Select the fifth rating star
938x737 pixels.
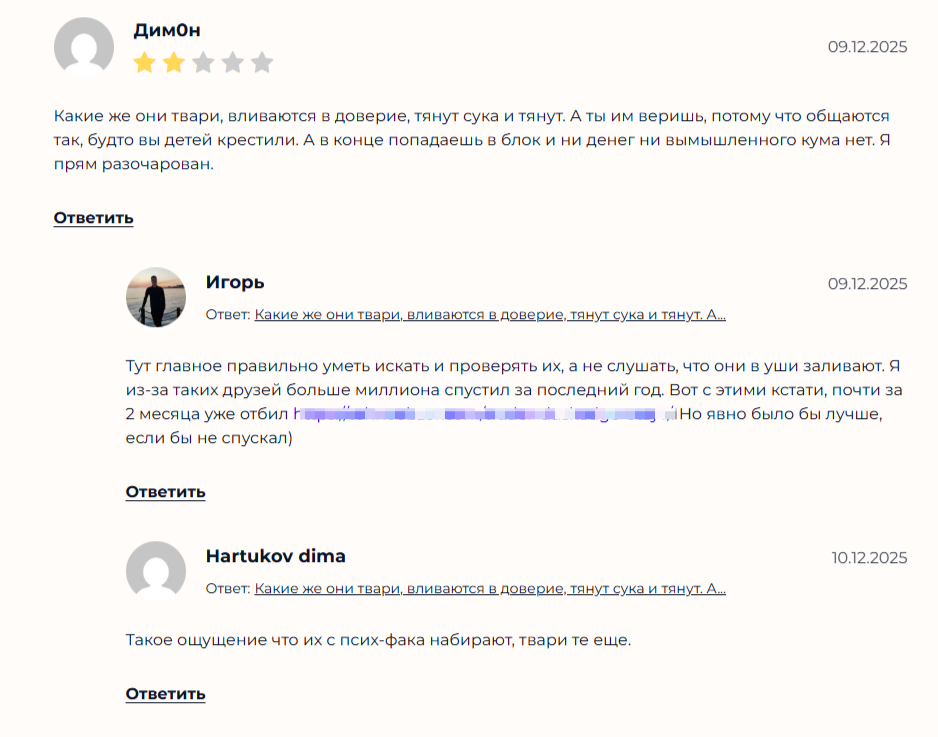pyautogui.click(x=262, y=63)
